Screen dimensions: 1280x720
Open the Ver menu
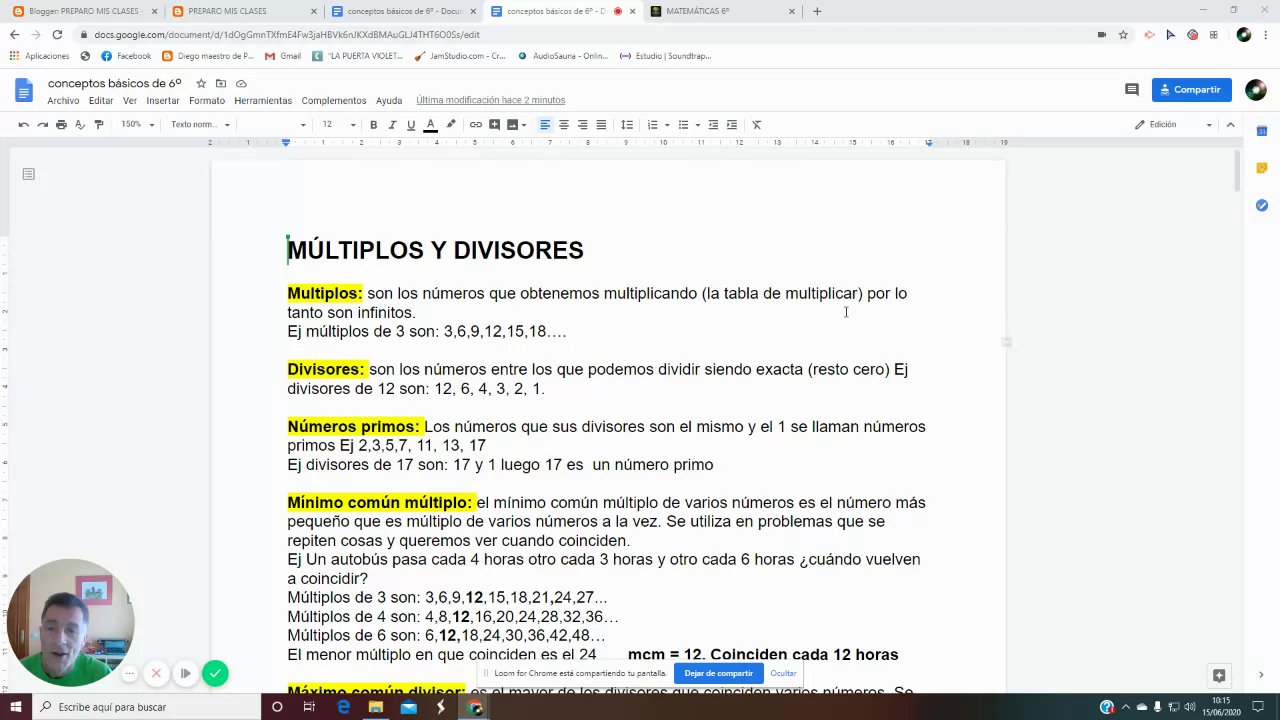coord(130,101)
